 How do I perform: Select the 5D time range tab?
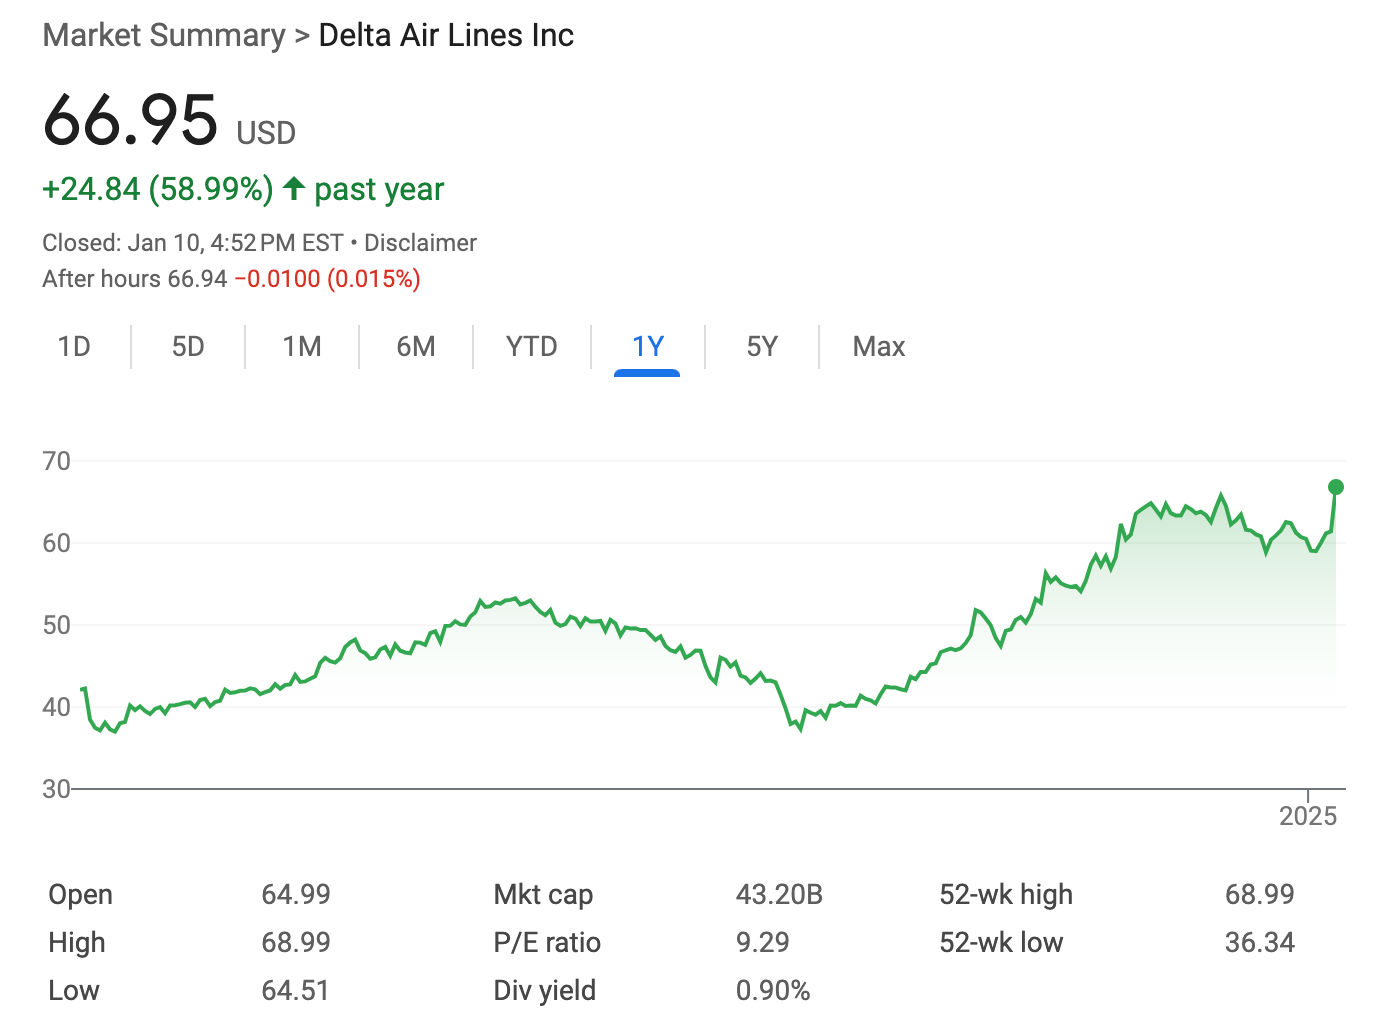[188, 347]
